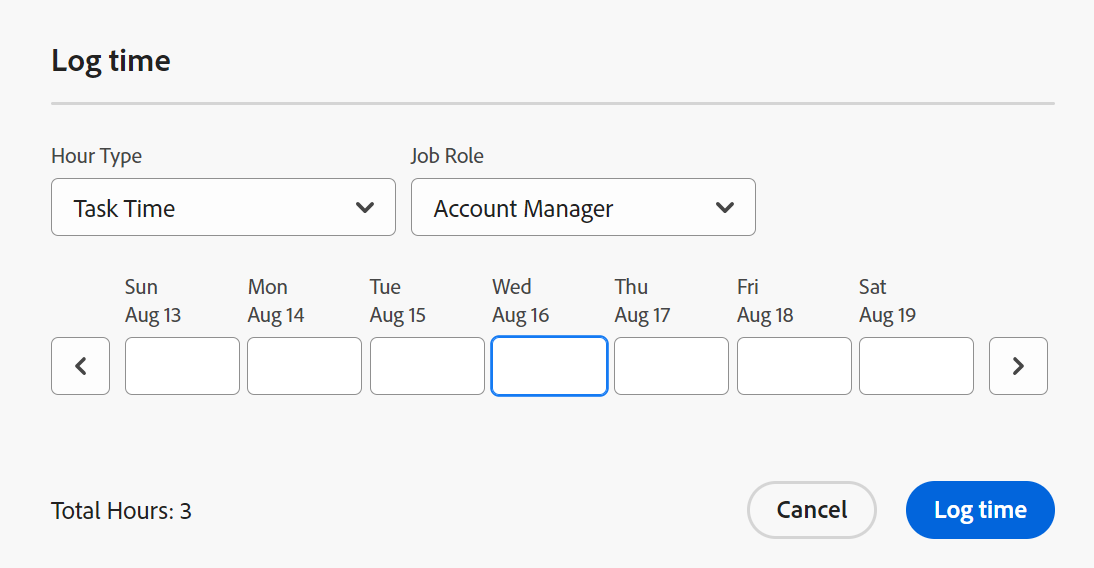Click the Wed Aug 16 column header

click(521, 301)
